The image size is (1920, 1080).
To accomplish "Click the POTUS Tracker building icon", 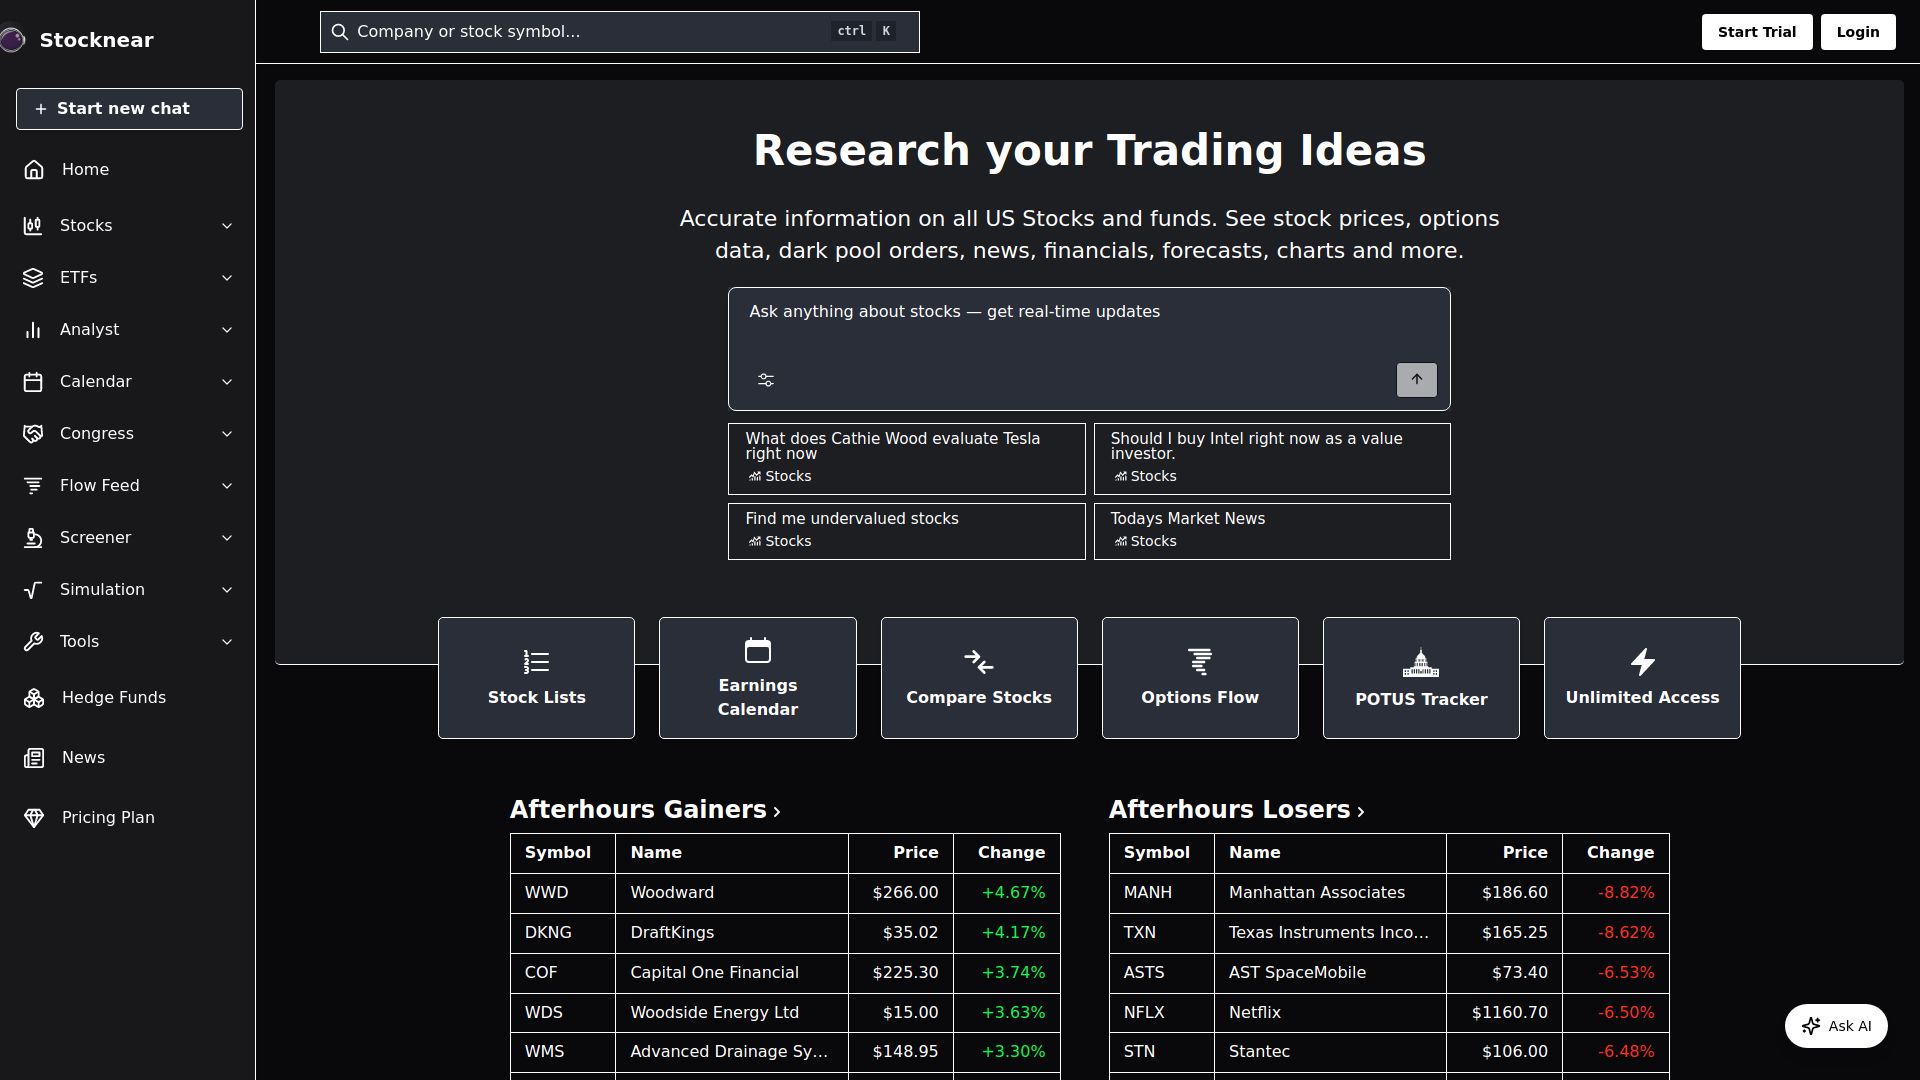I will pyautogui.click(x=1420, y=663).
